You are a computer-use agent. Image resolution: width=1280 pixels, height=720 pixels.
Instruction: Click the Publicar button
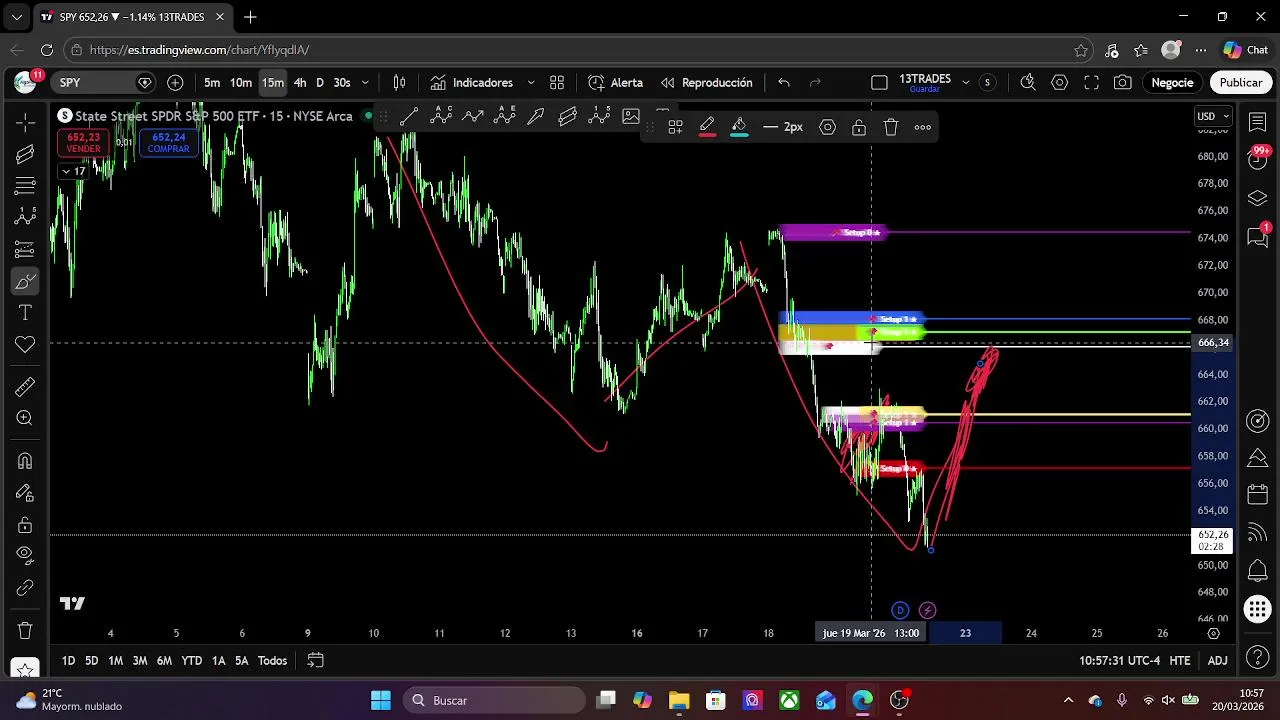point(1241,83)
